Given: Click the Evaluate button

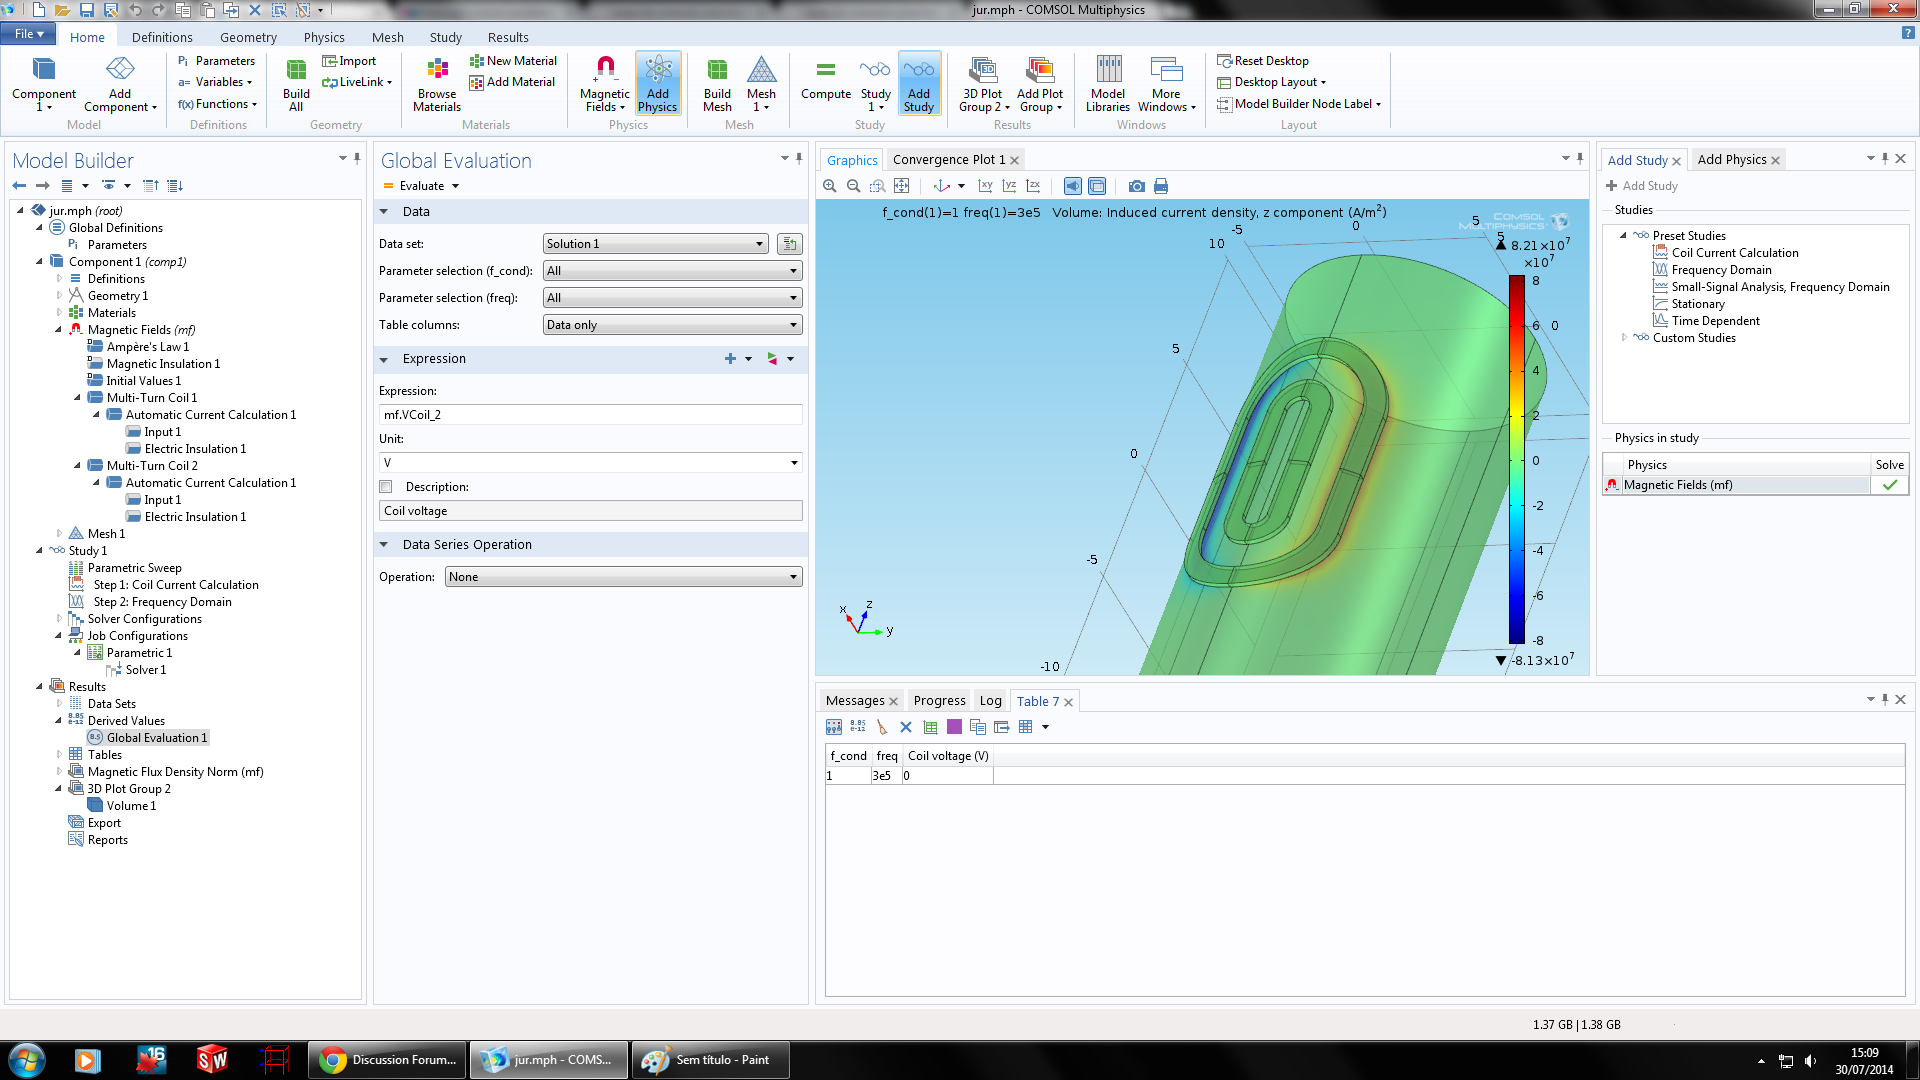Looking at the screenshot, I should (421, 186).
